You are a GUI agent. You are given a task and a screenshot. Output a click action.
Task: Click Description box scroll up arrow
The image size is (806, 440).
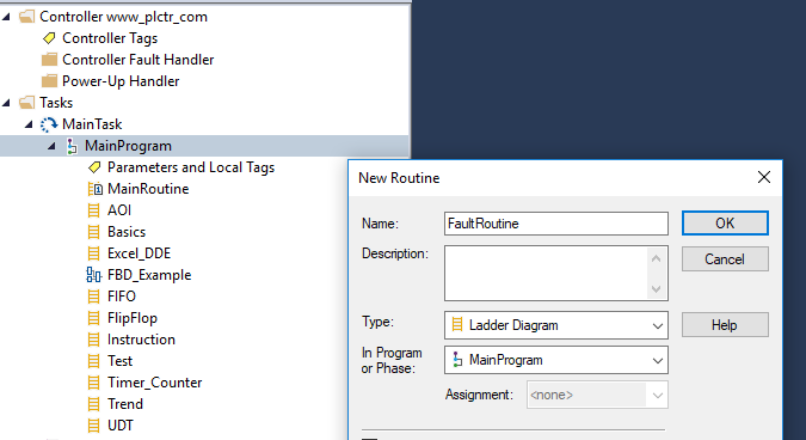[656, 259]
